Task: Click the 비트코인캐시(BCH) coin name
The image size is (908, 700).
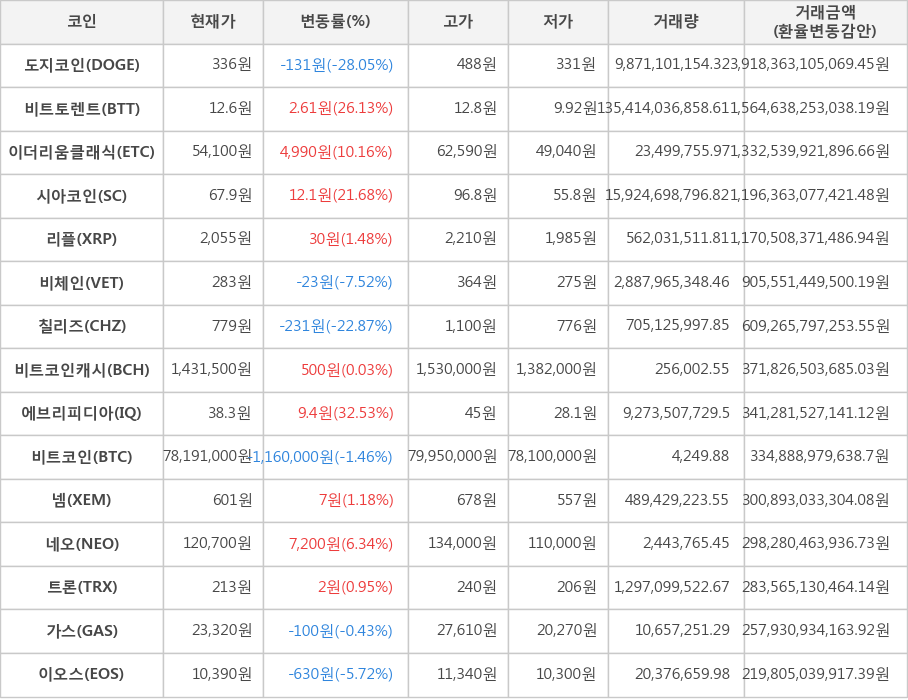Action: click(x=82, y=370)
